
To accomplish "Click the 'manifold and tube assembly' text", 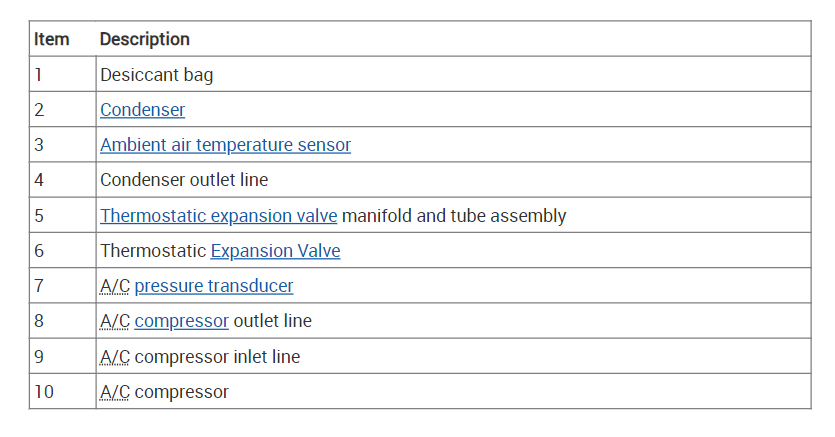I will pos(454,215).
